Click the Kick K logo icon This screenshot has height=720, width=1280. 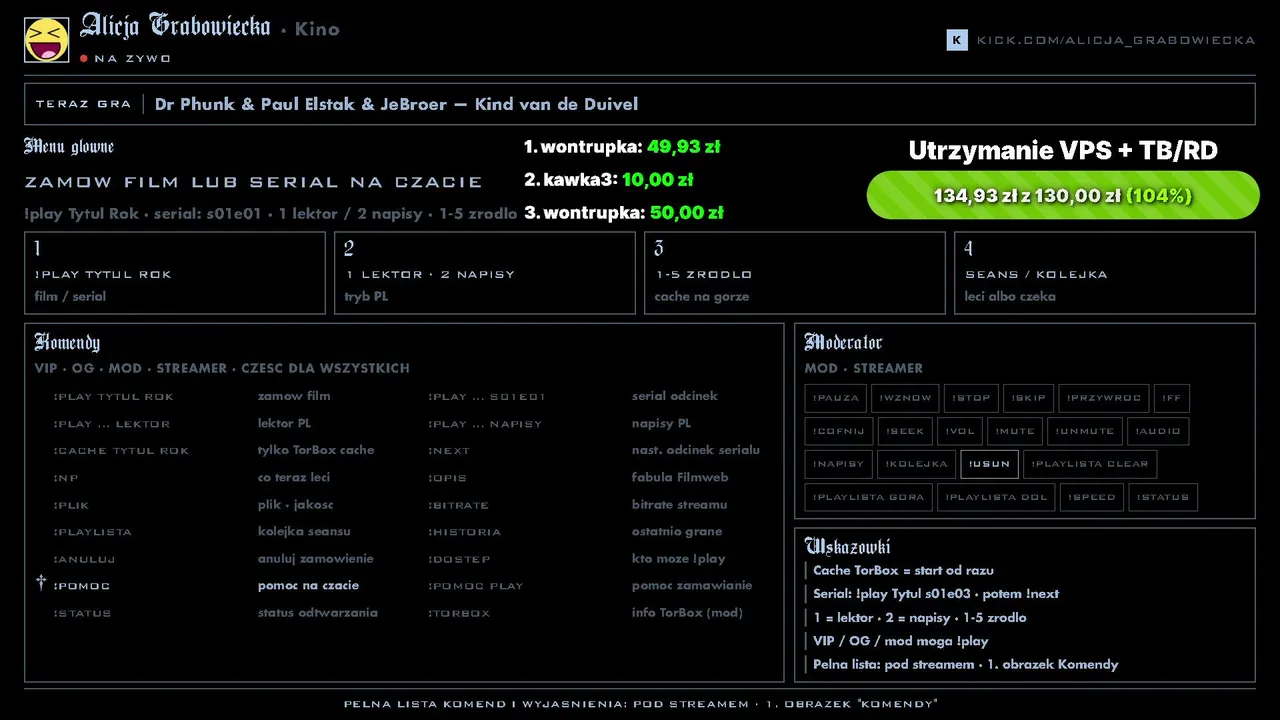click(957, 40)
